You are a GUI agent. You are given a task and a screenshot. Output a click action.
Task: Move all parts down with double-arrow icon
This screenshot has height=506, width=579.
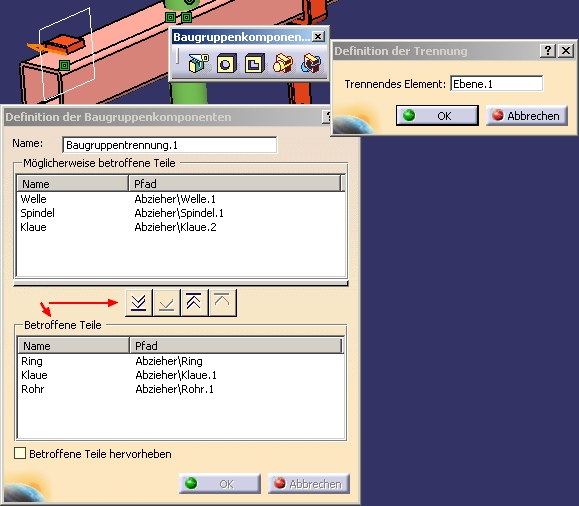point(138,303)
